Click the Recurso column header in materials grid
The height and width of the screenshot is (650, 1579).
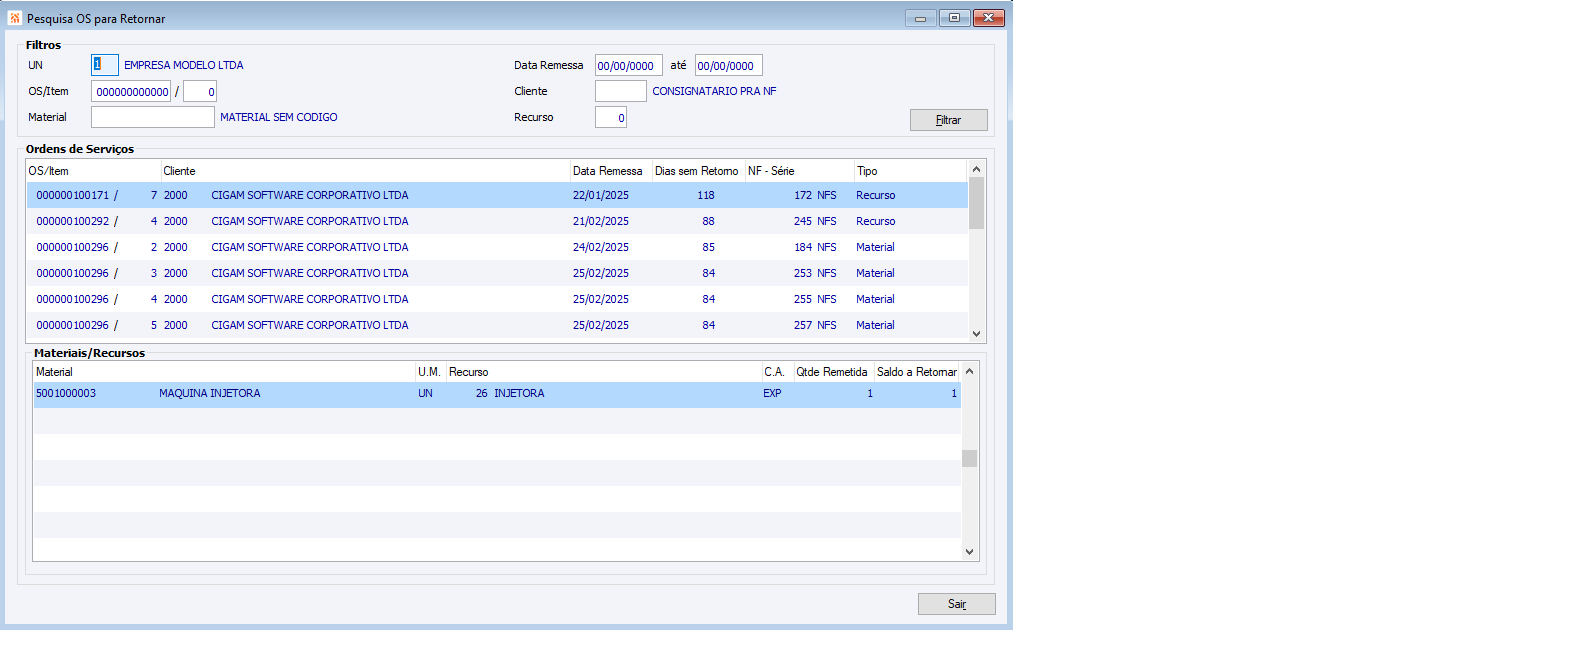[x=603, y=372]
